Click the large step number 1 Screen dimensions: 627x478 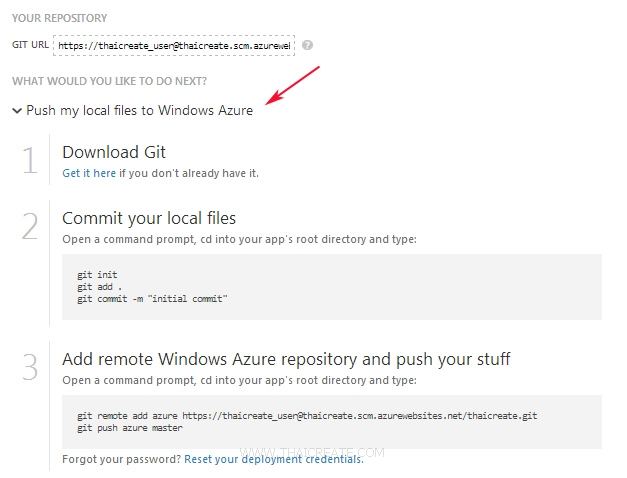pyautogui.click(x=30, y=161)
